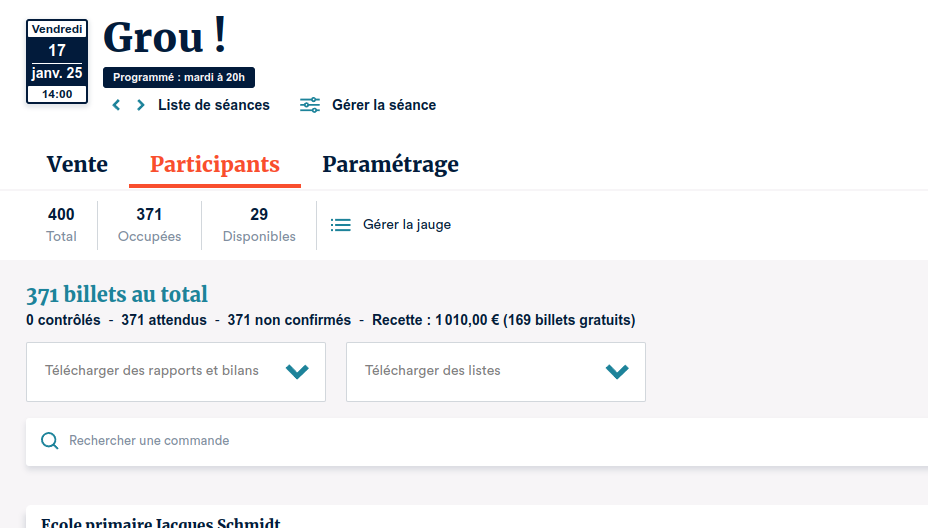Click the 29 Disponibles counter
This screenshot has height=528, width=928.
pos(259,224)
